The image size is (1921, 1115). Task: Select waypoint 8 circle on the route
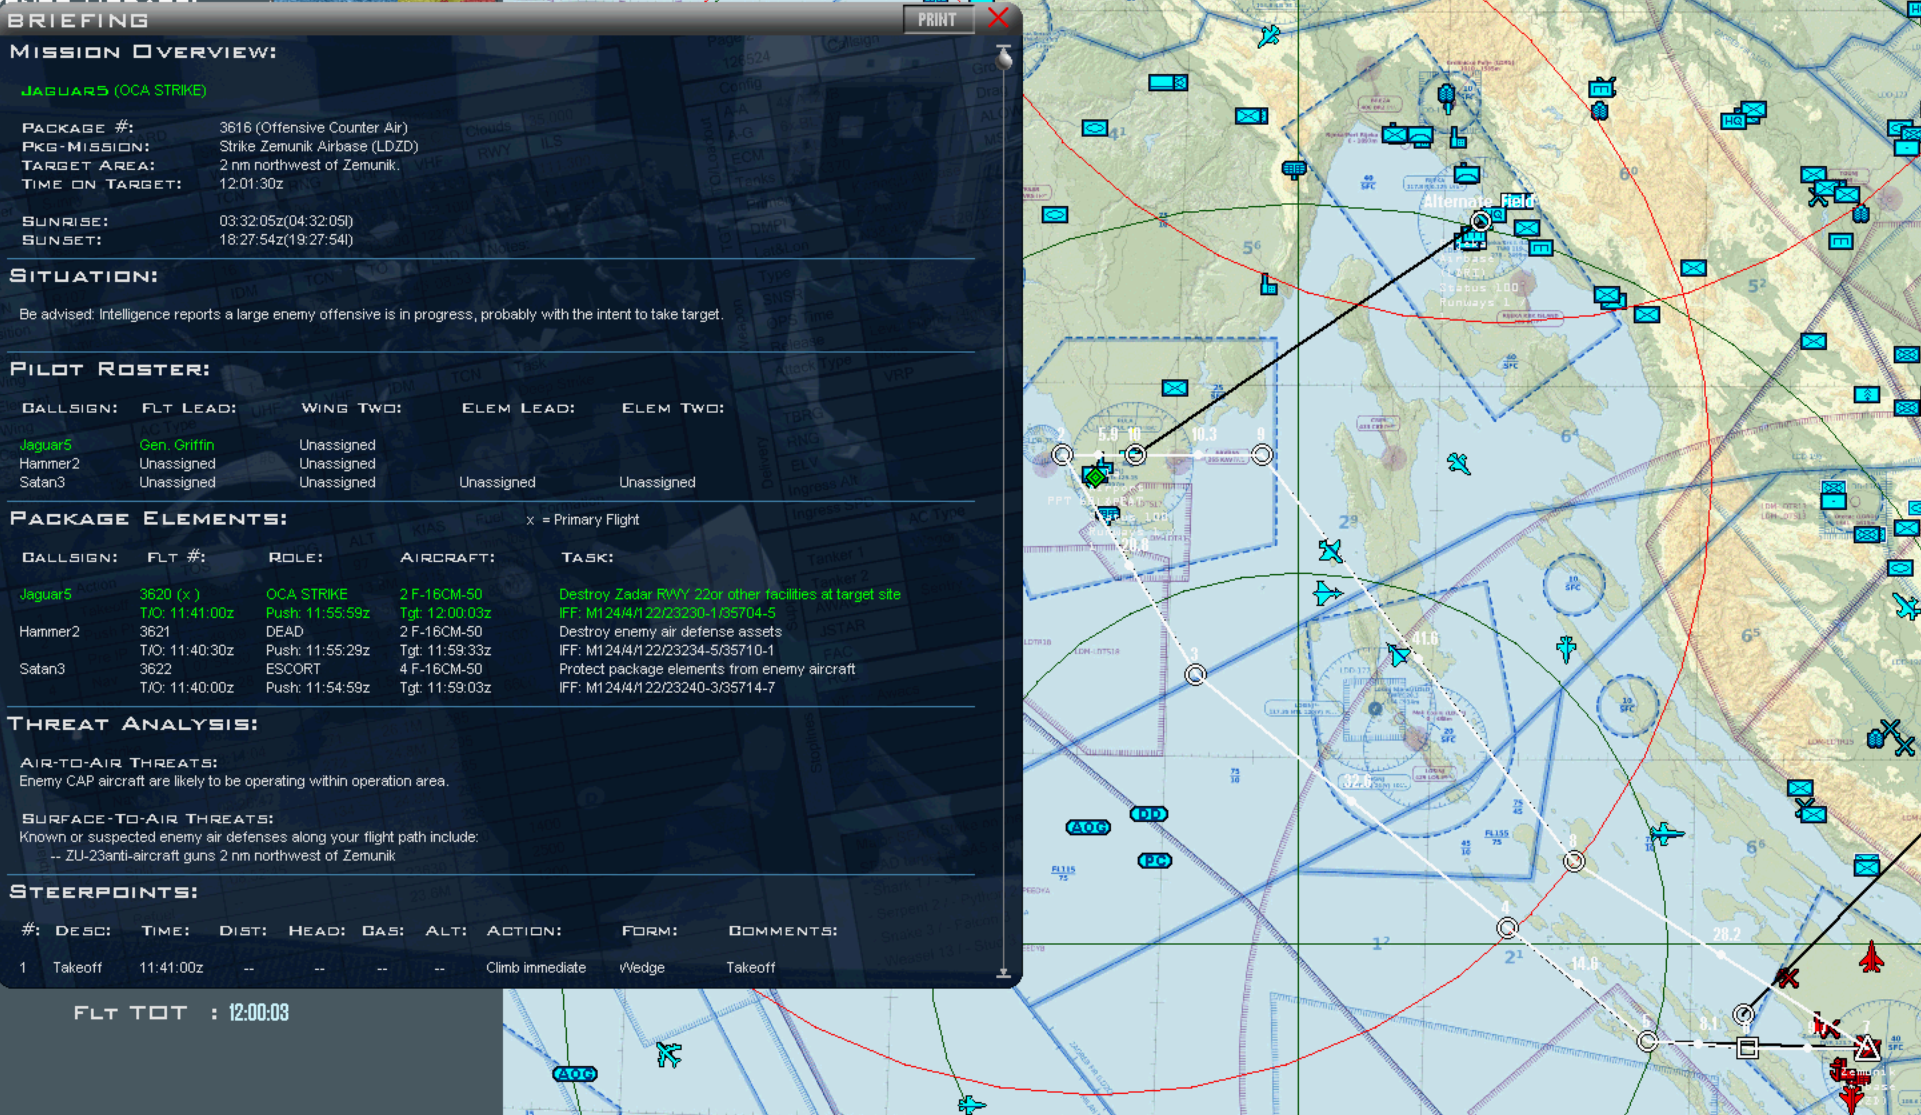[1574, 861]
